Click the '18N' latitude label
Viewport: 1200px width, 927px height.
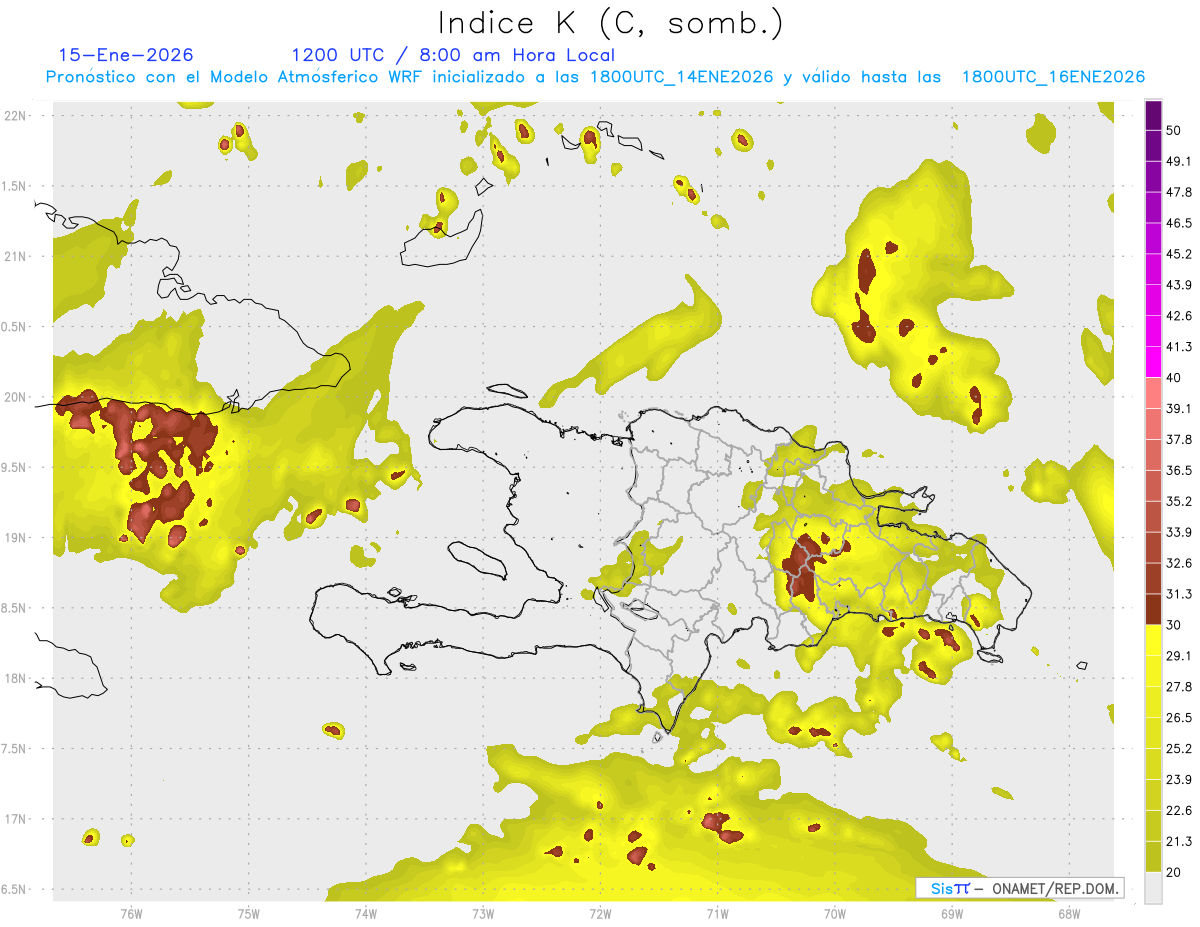pyautogui.click(x=16, y=678)
